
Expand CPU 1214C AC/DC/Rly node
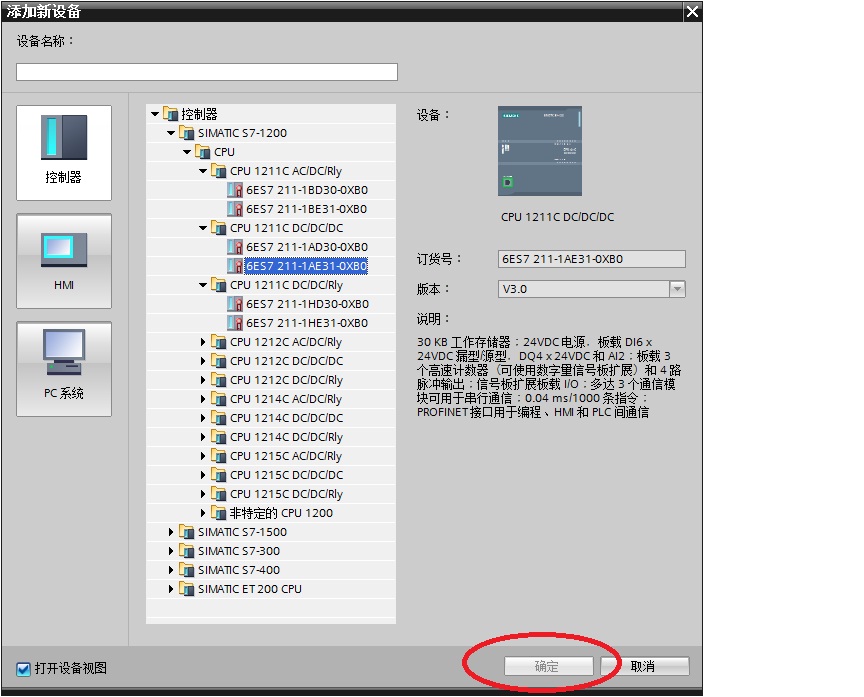tap(203, 399)
